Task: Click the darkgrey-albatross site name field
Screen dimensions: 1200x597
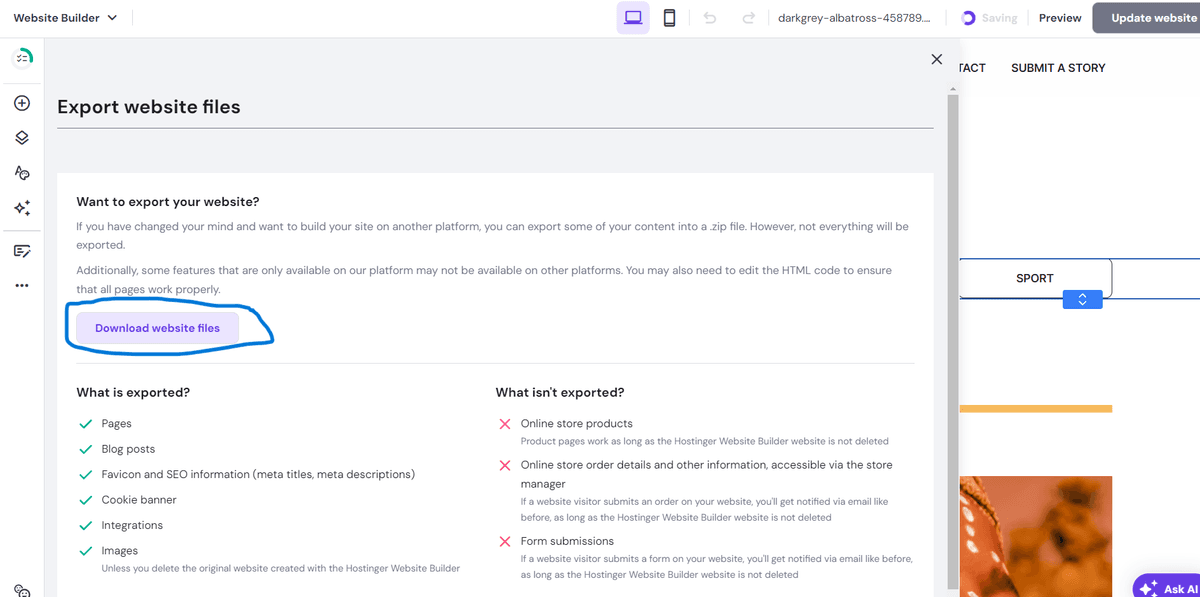Action: point(855,17)
